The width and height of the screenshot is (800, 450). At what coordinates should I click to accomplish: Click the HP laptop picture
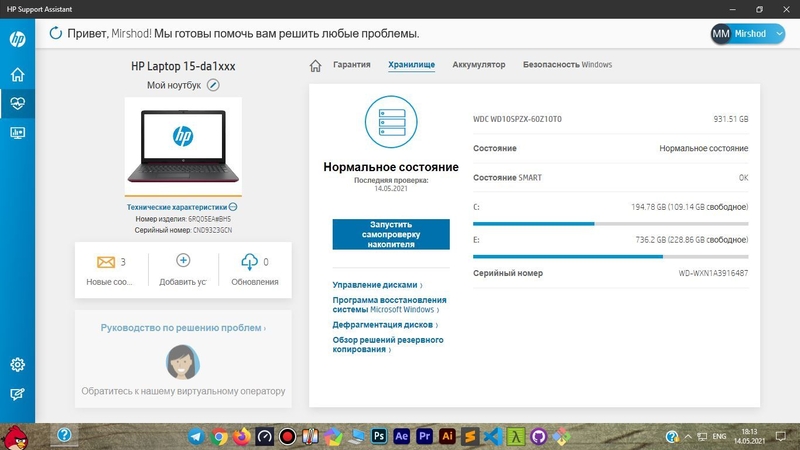pos(183,146)
